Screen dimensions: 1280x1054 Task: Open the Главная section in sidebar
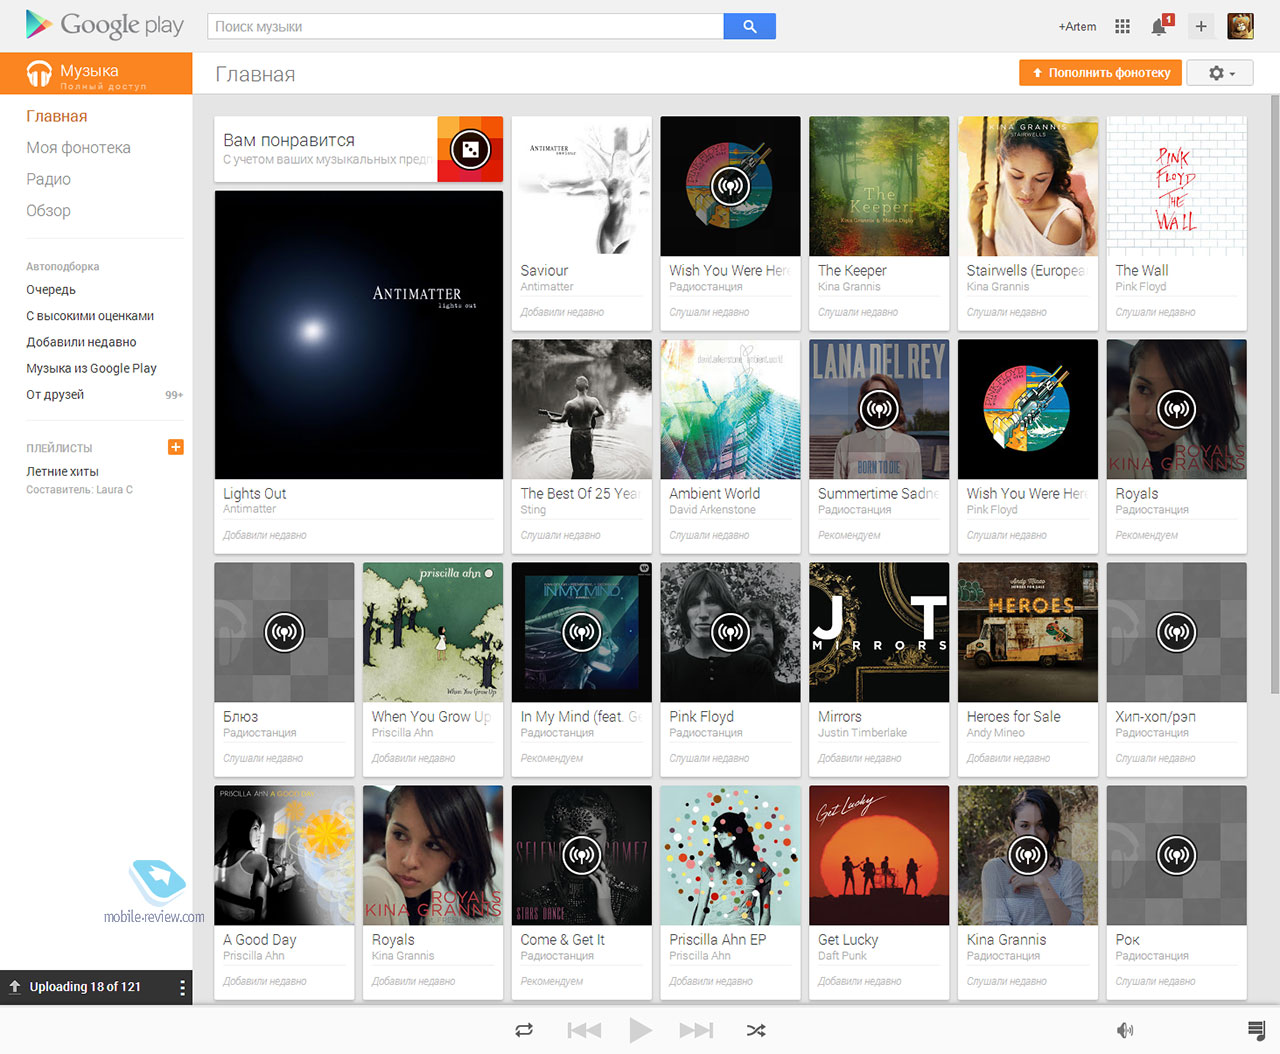click(57, 116)
